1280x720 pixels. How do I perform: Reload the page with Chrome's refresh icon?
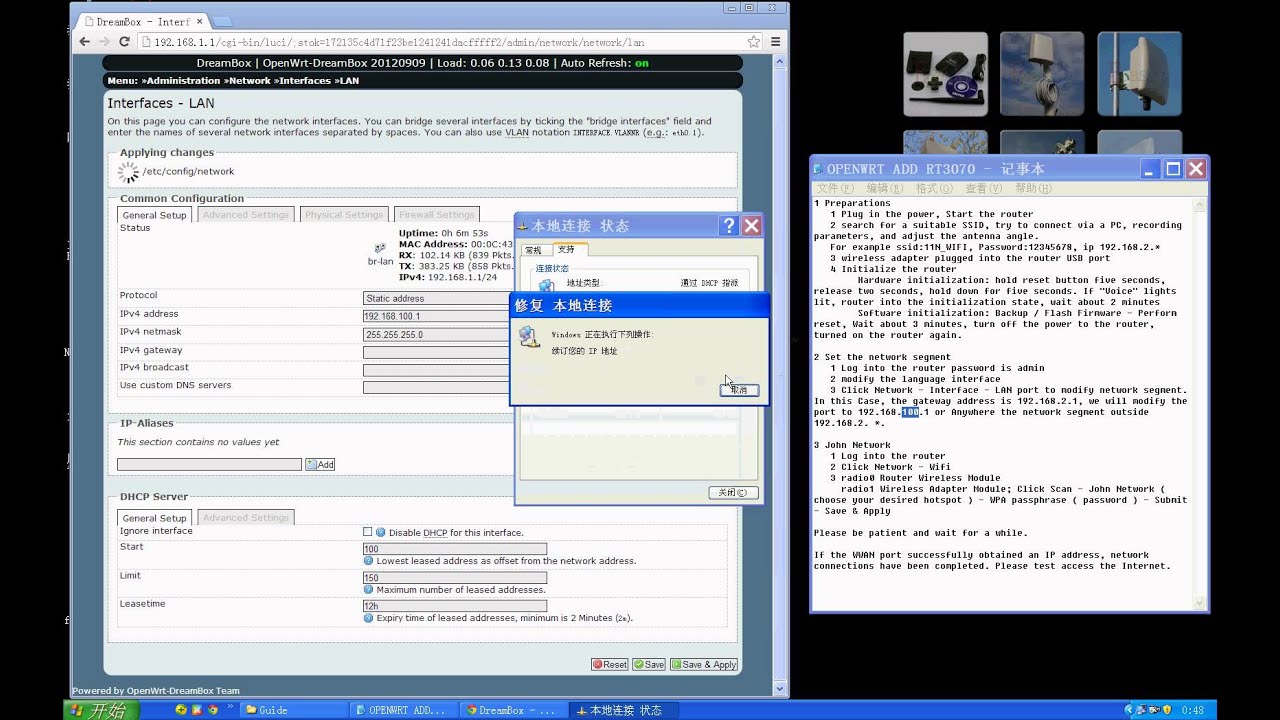(x=125, y=42)
